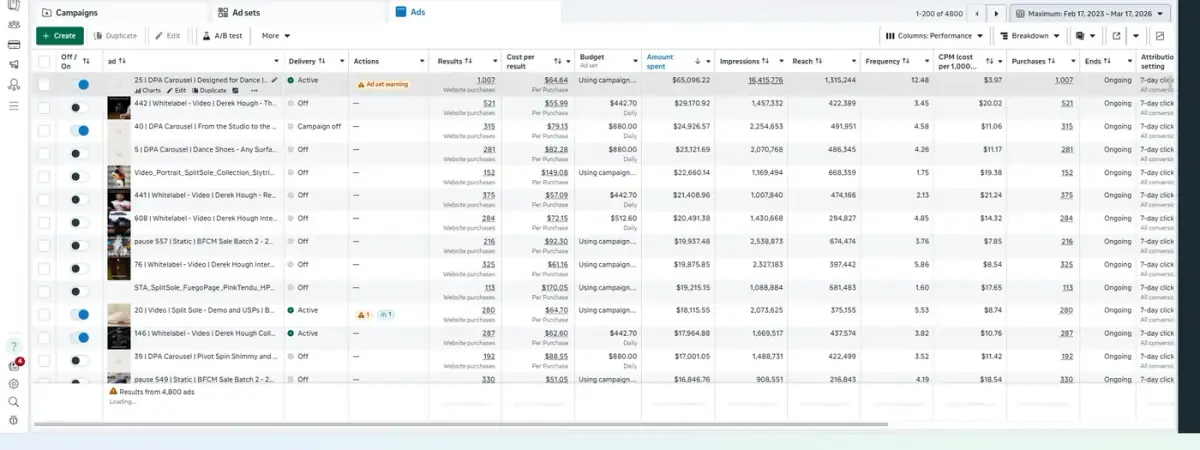Viewport: 1200px width, 450px height.
Task: Open the date range dropdown
Action: coord(1090,14)
